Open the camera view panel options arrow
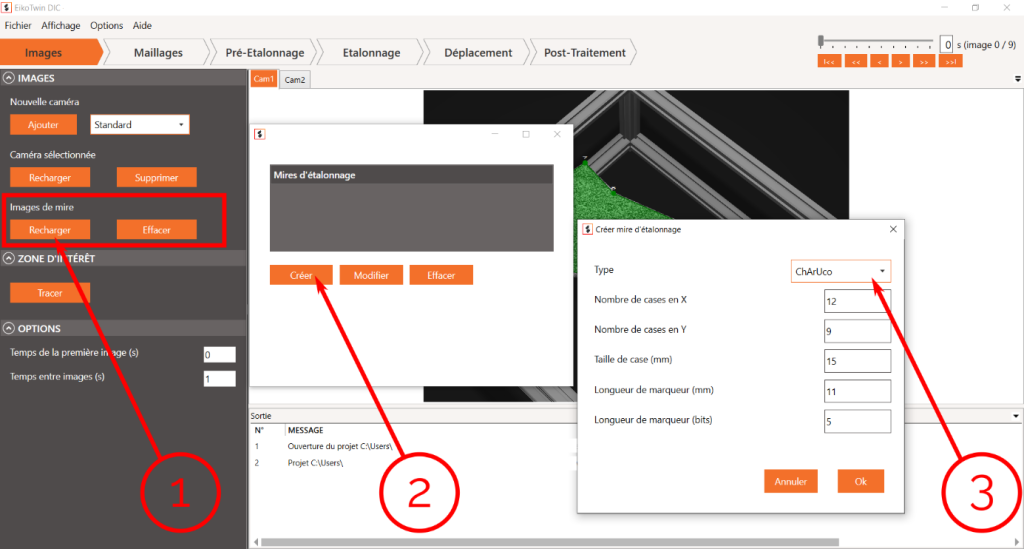Image resolution: width=1024 pixels, height=549 pixels. [1017, 79]
